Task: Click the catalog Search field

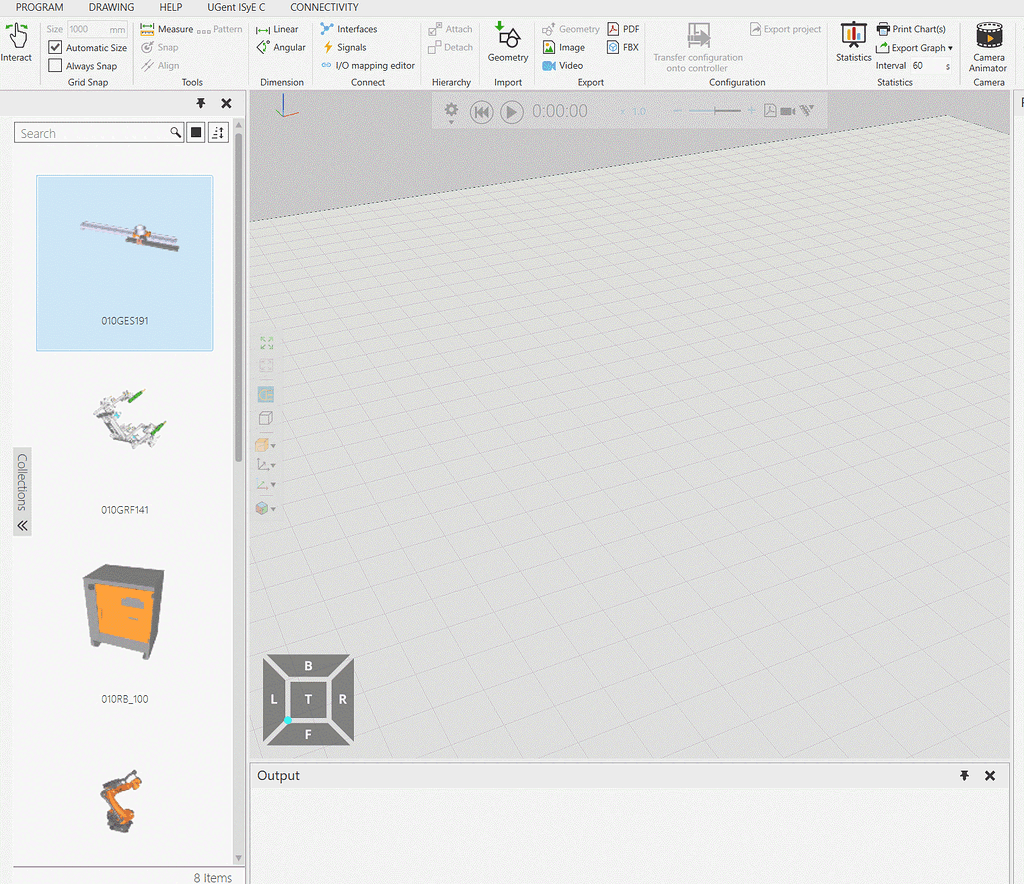Action: (91, 133)
